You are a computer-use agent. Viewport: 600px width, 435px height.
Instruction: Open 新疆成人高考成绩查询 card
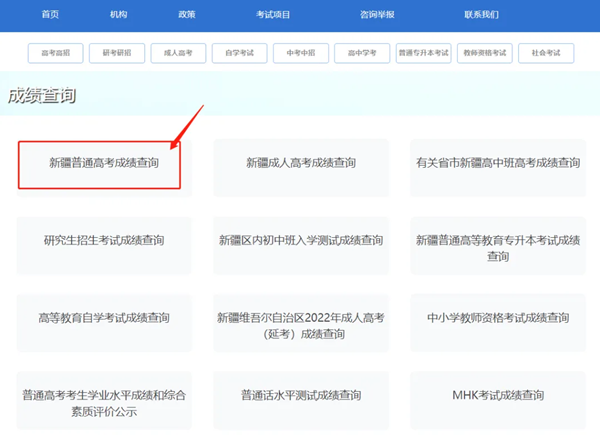tap(301, 163)
